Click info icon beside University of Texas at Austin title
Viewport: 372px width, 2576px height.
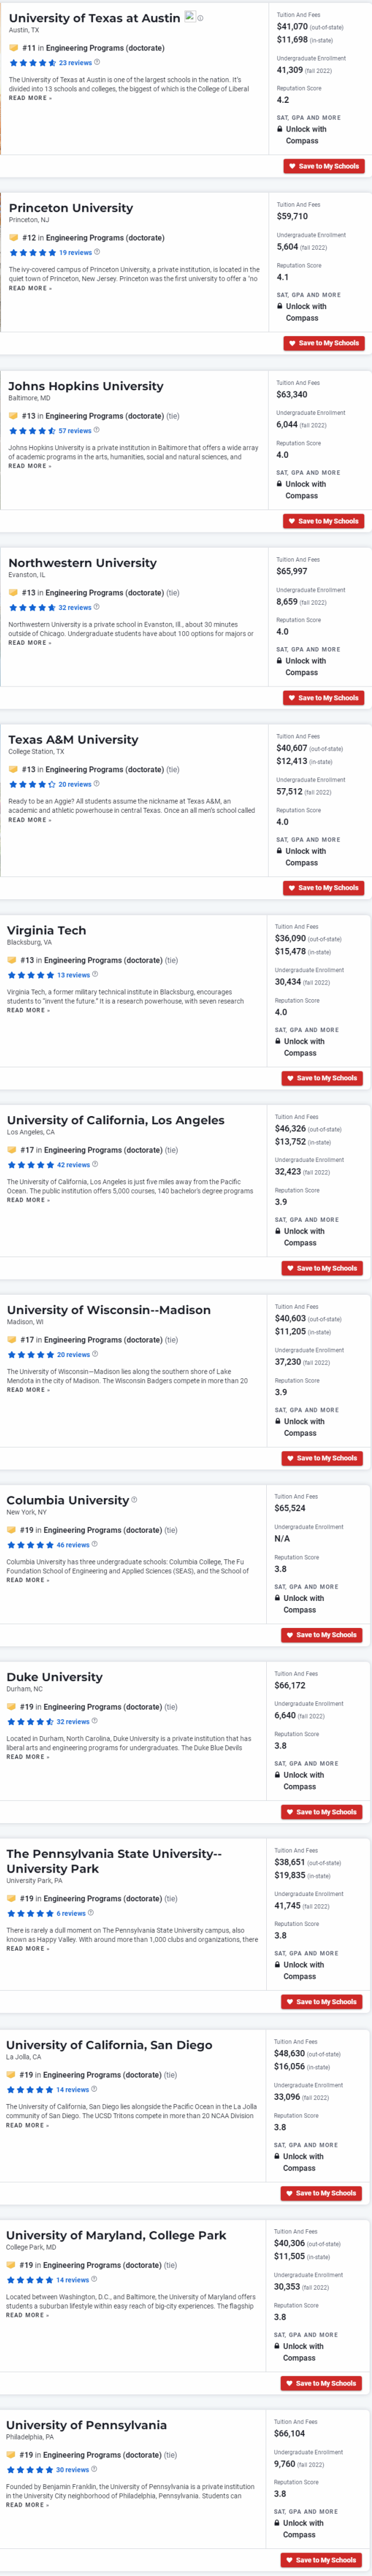pyautogui.click(x=200, y=18)
